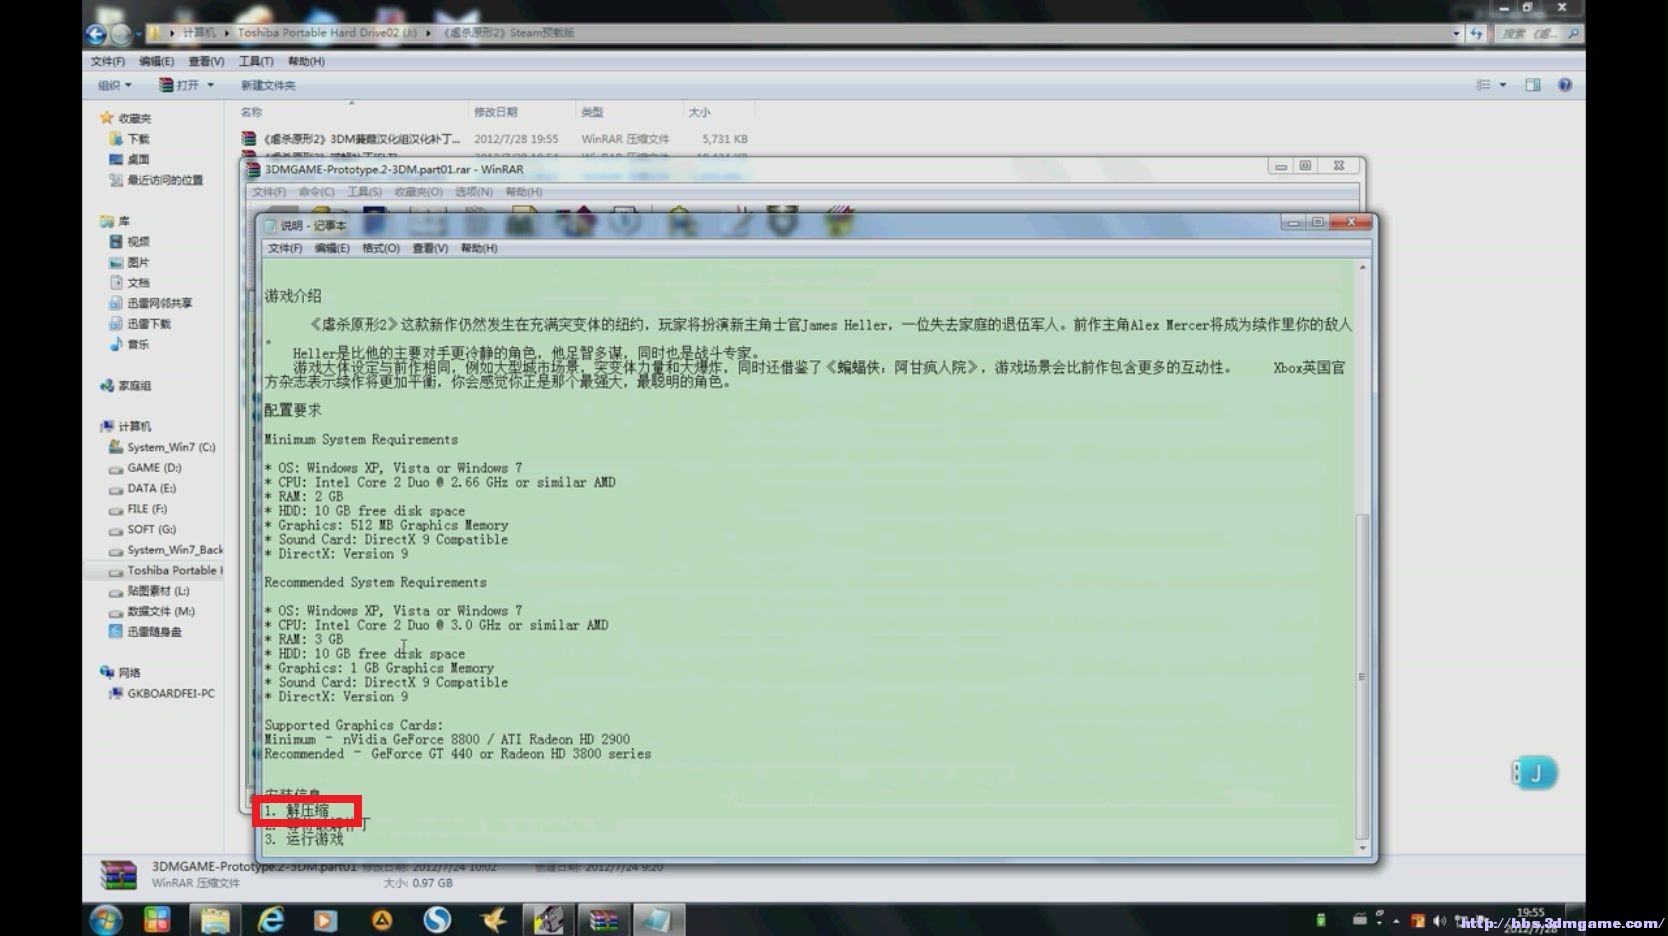Select the 3DM汉化补丁 rar file row
This screenshot has height=936, width=1668.
coord(495,139)
